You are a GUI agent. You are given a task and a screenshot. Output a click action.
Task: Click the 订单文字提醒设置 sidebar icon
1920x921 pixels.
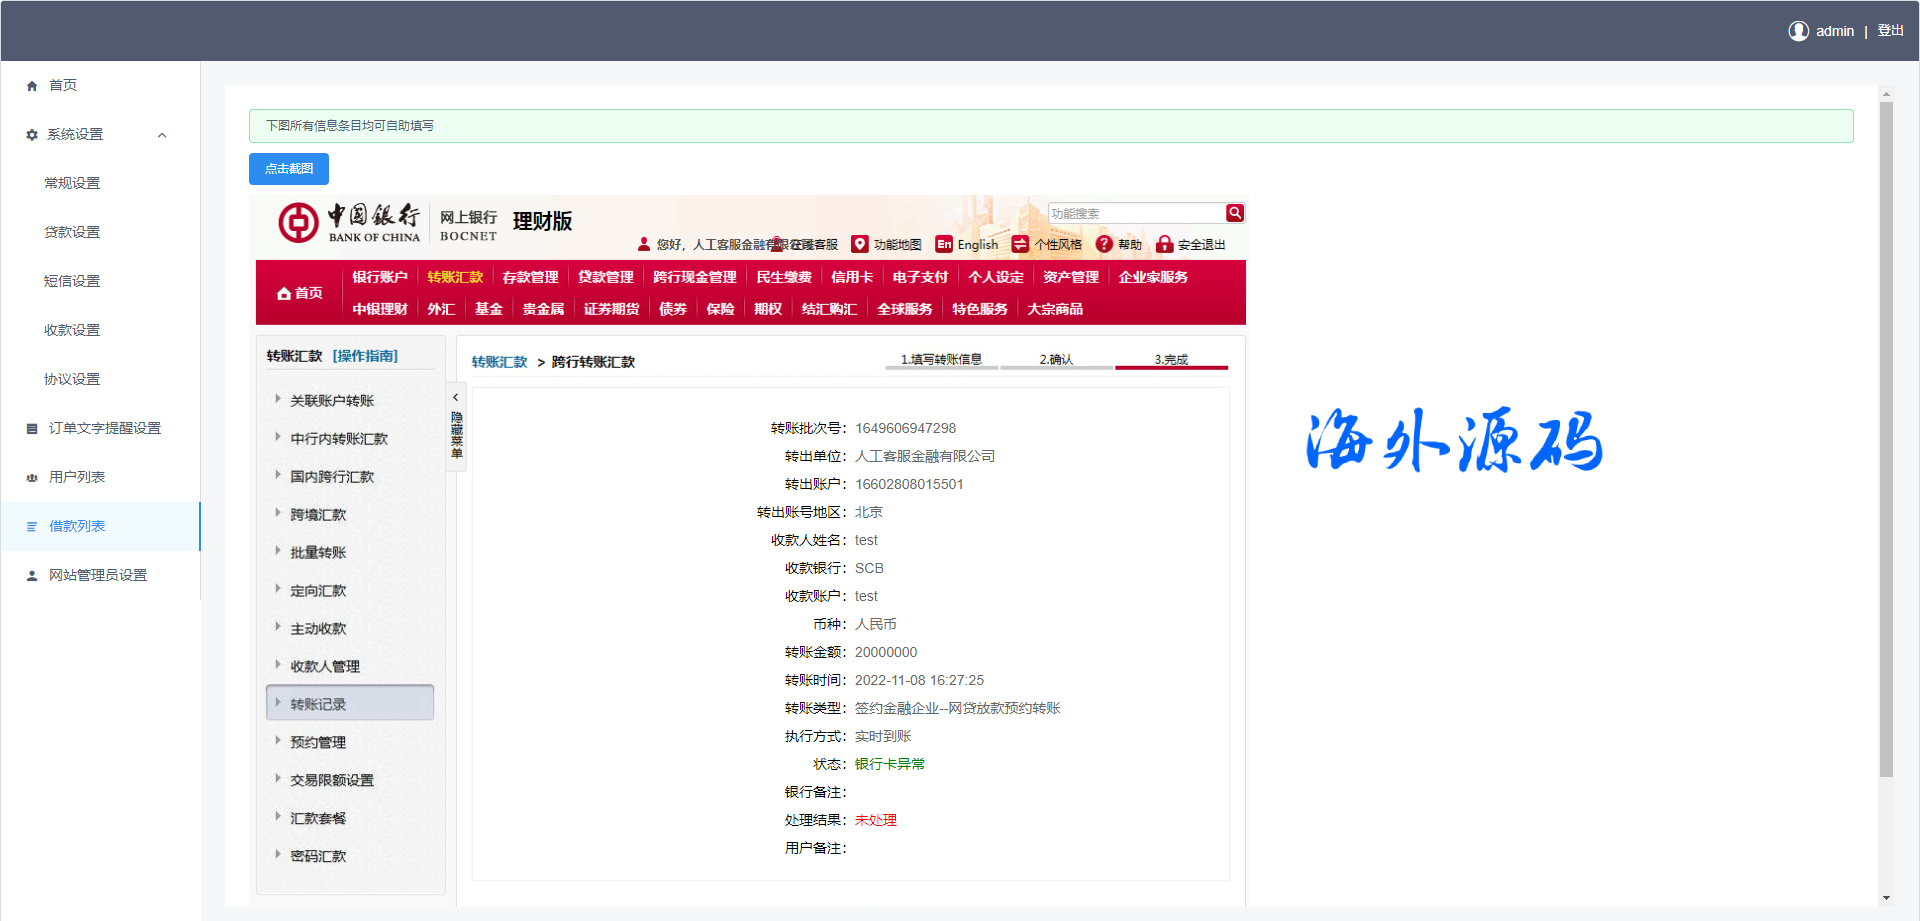[x=32, y=429]
